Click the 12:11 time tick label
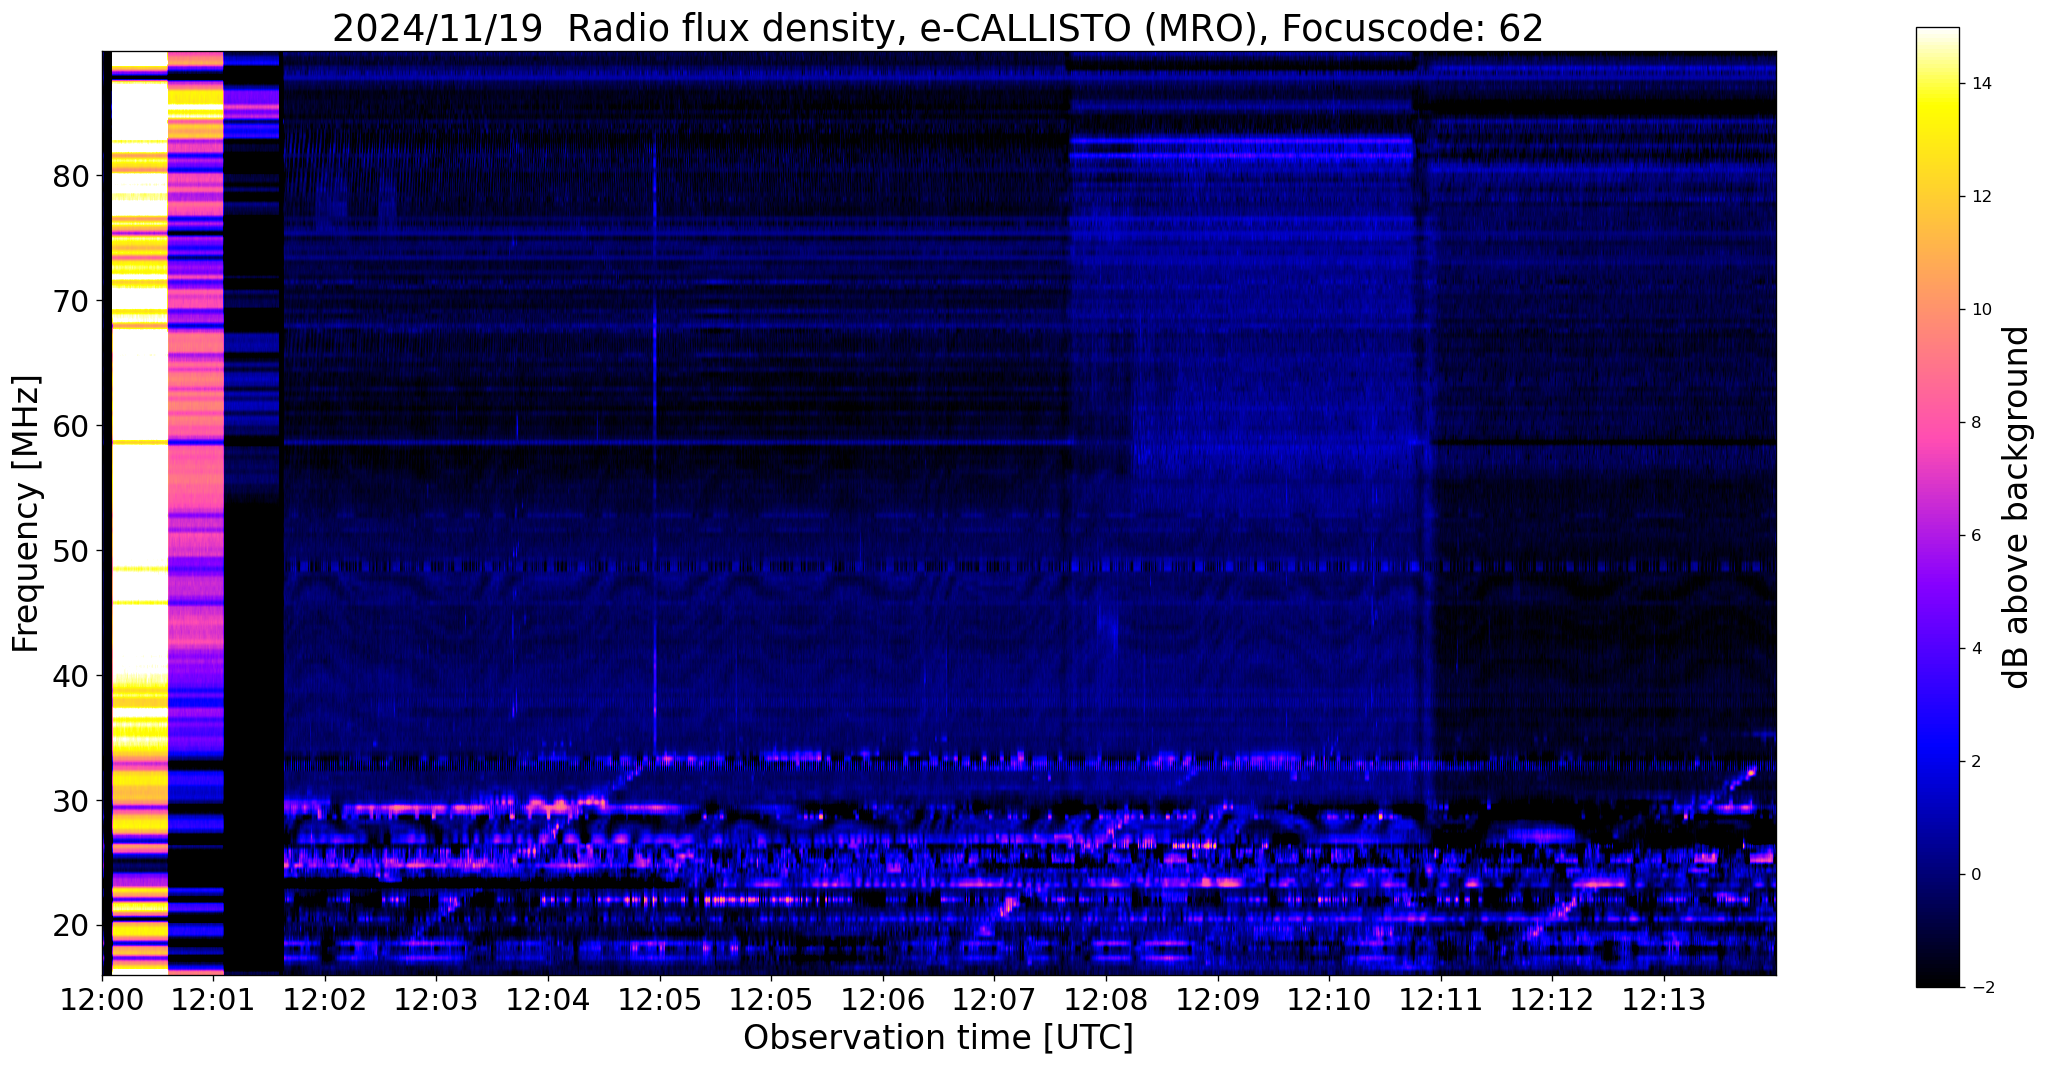Viewport: 2047px width, 1067px height. (x=1441, y=999)
